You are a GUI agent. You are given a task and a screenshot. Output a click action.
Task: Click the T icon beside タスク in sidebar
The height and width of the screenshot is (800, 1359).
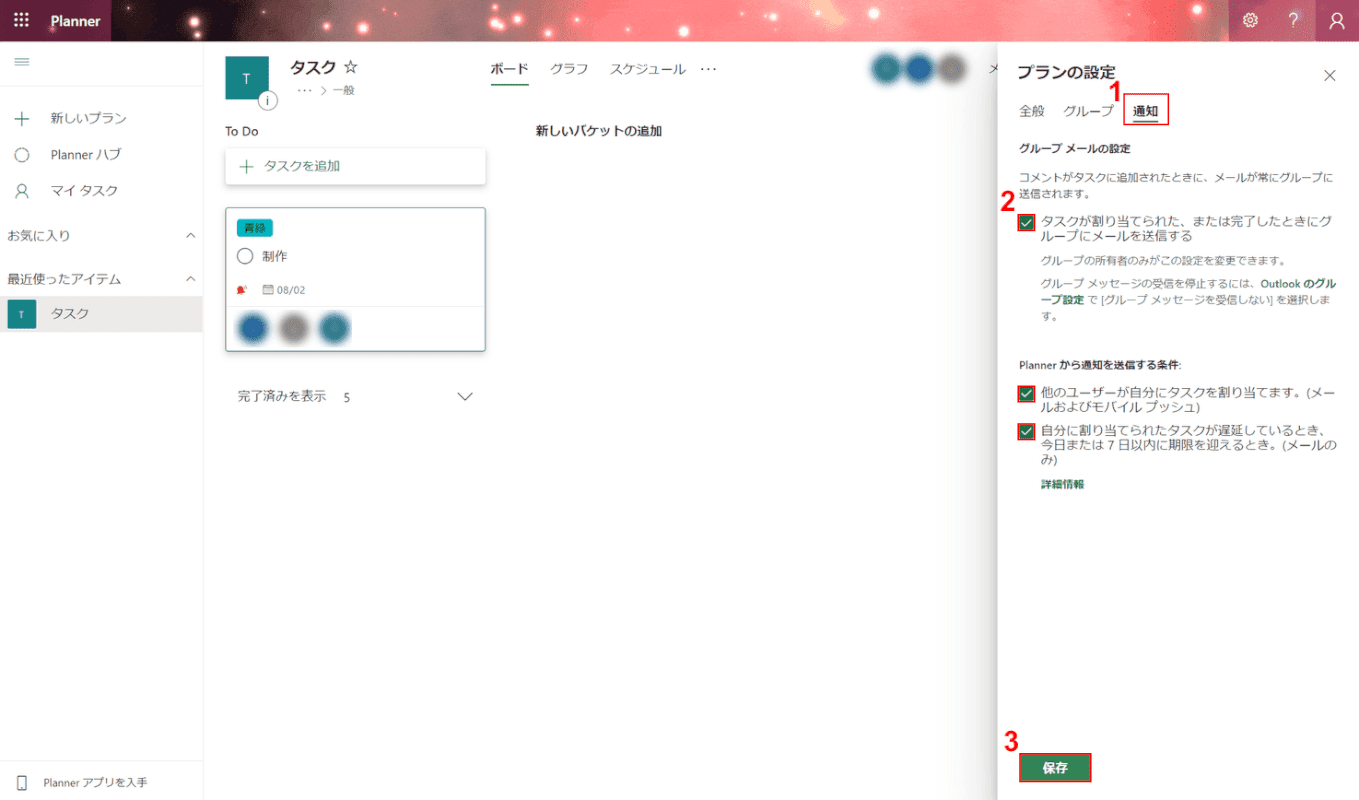(x=22, y=314)
